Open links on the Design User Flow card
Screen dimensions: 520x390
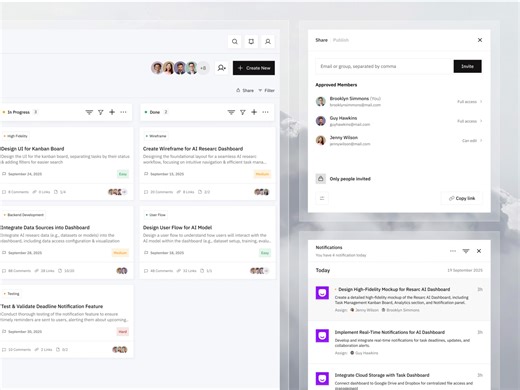pos(186,271)
